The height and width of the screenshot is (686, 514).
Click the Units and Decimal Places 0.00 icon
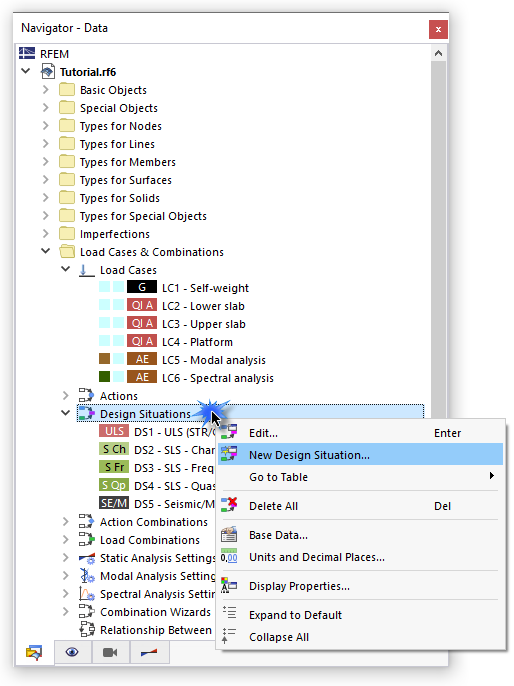pyautogui.click(x=229, y=556)
